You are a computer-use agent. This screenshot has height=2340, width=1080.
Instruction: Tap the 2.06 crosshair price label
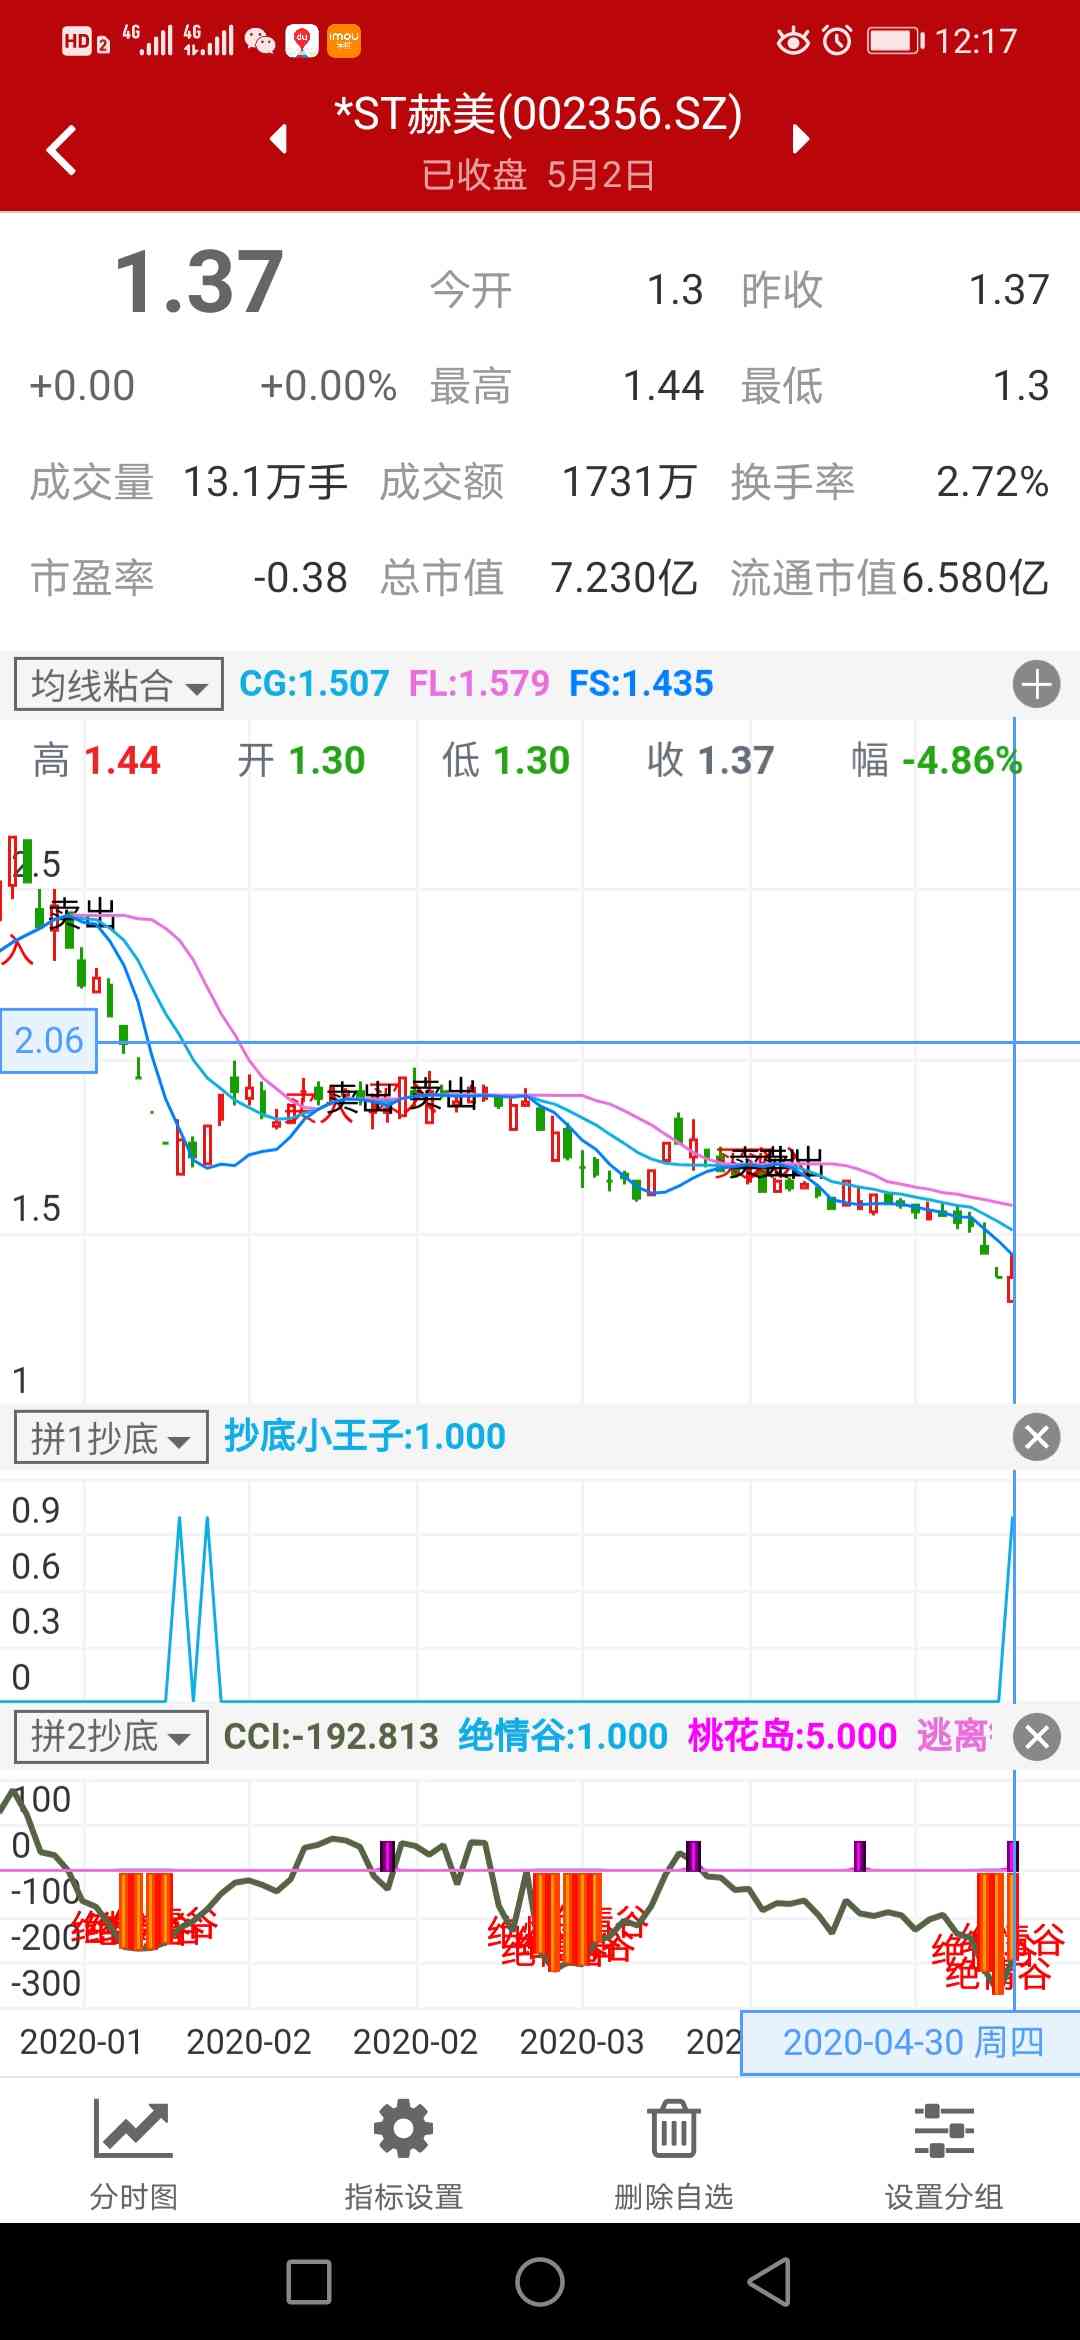49,1041
